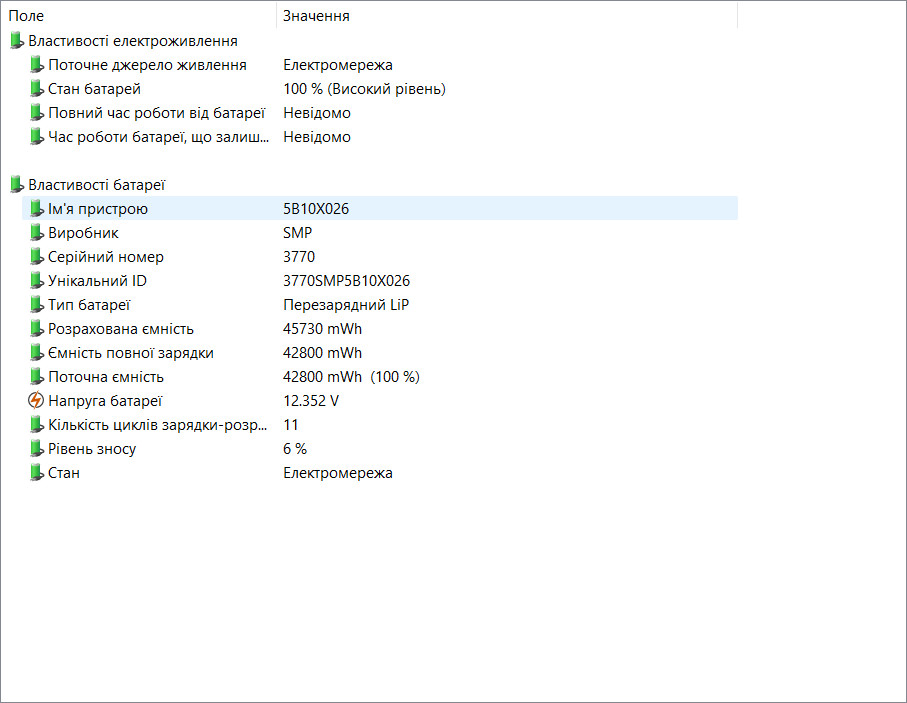
Task: Select the 'Серійний номер' field
Action: pyautogui.click(x=106, y=257)
